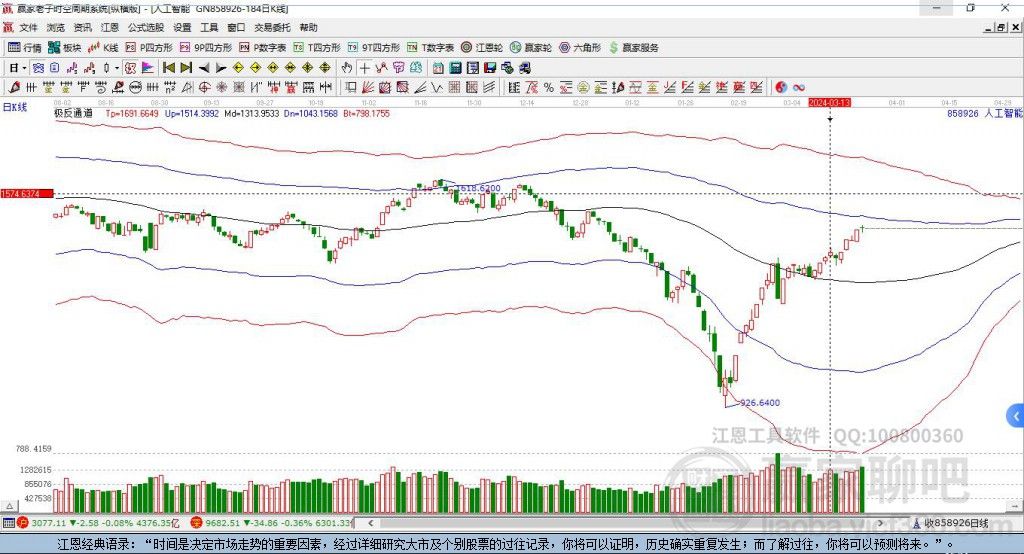The height and width of the screenshot is (554, 1024).
Task: Click the 1574.6374 price marker
Action: click(27, 194)
